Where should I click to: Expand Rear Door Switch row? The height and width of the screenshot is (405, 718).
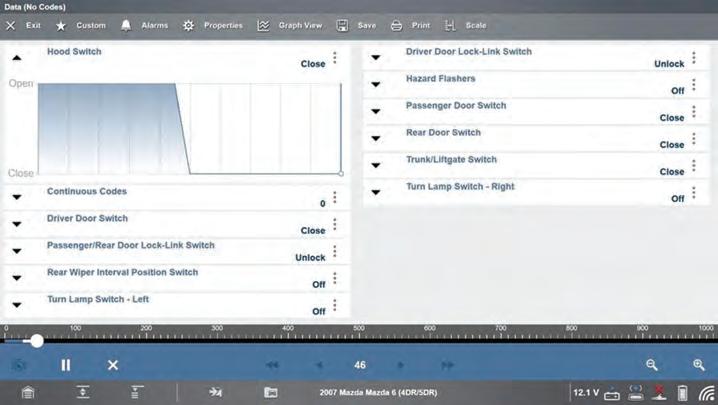pos(376,139)
